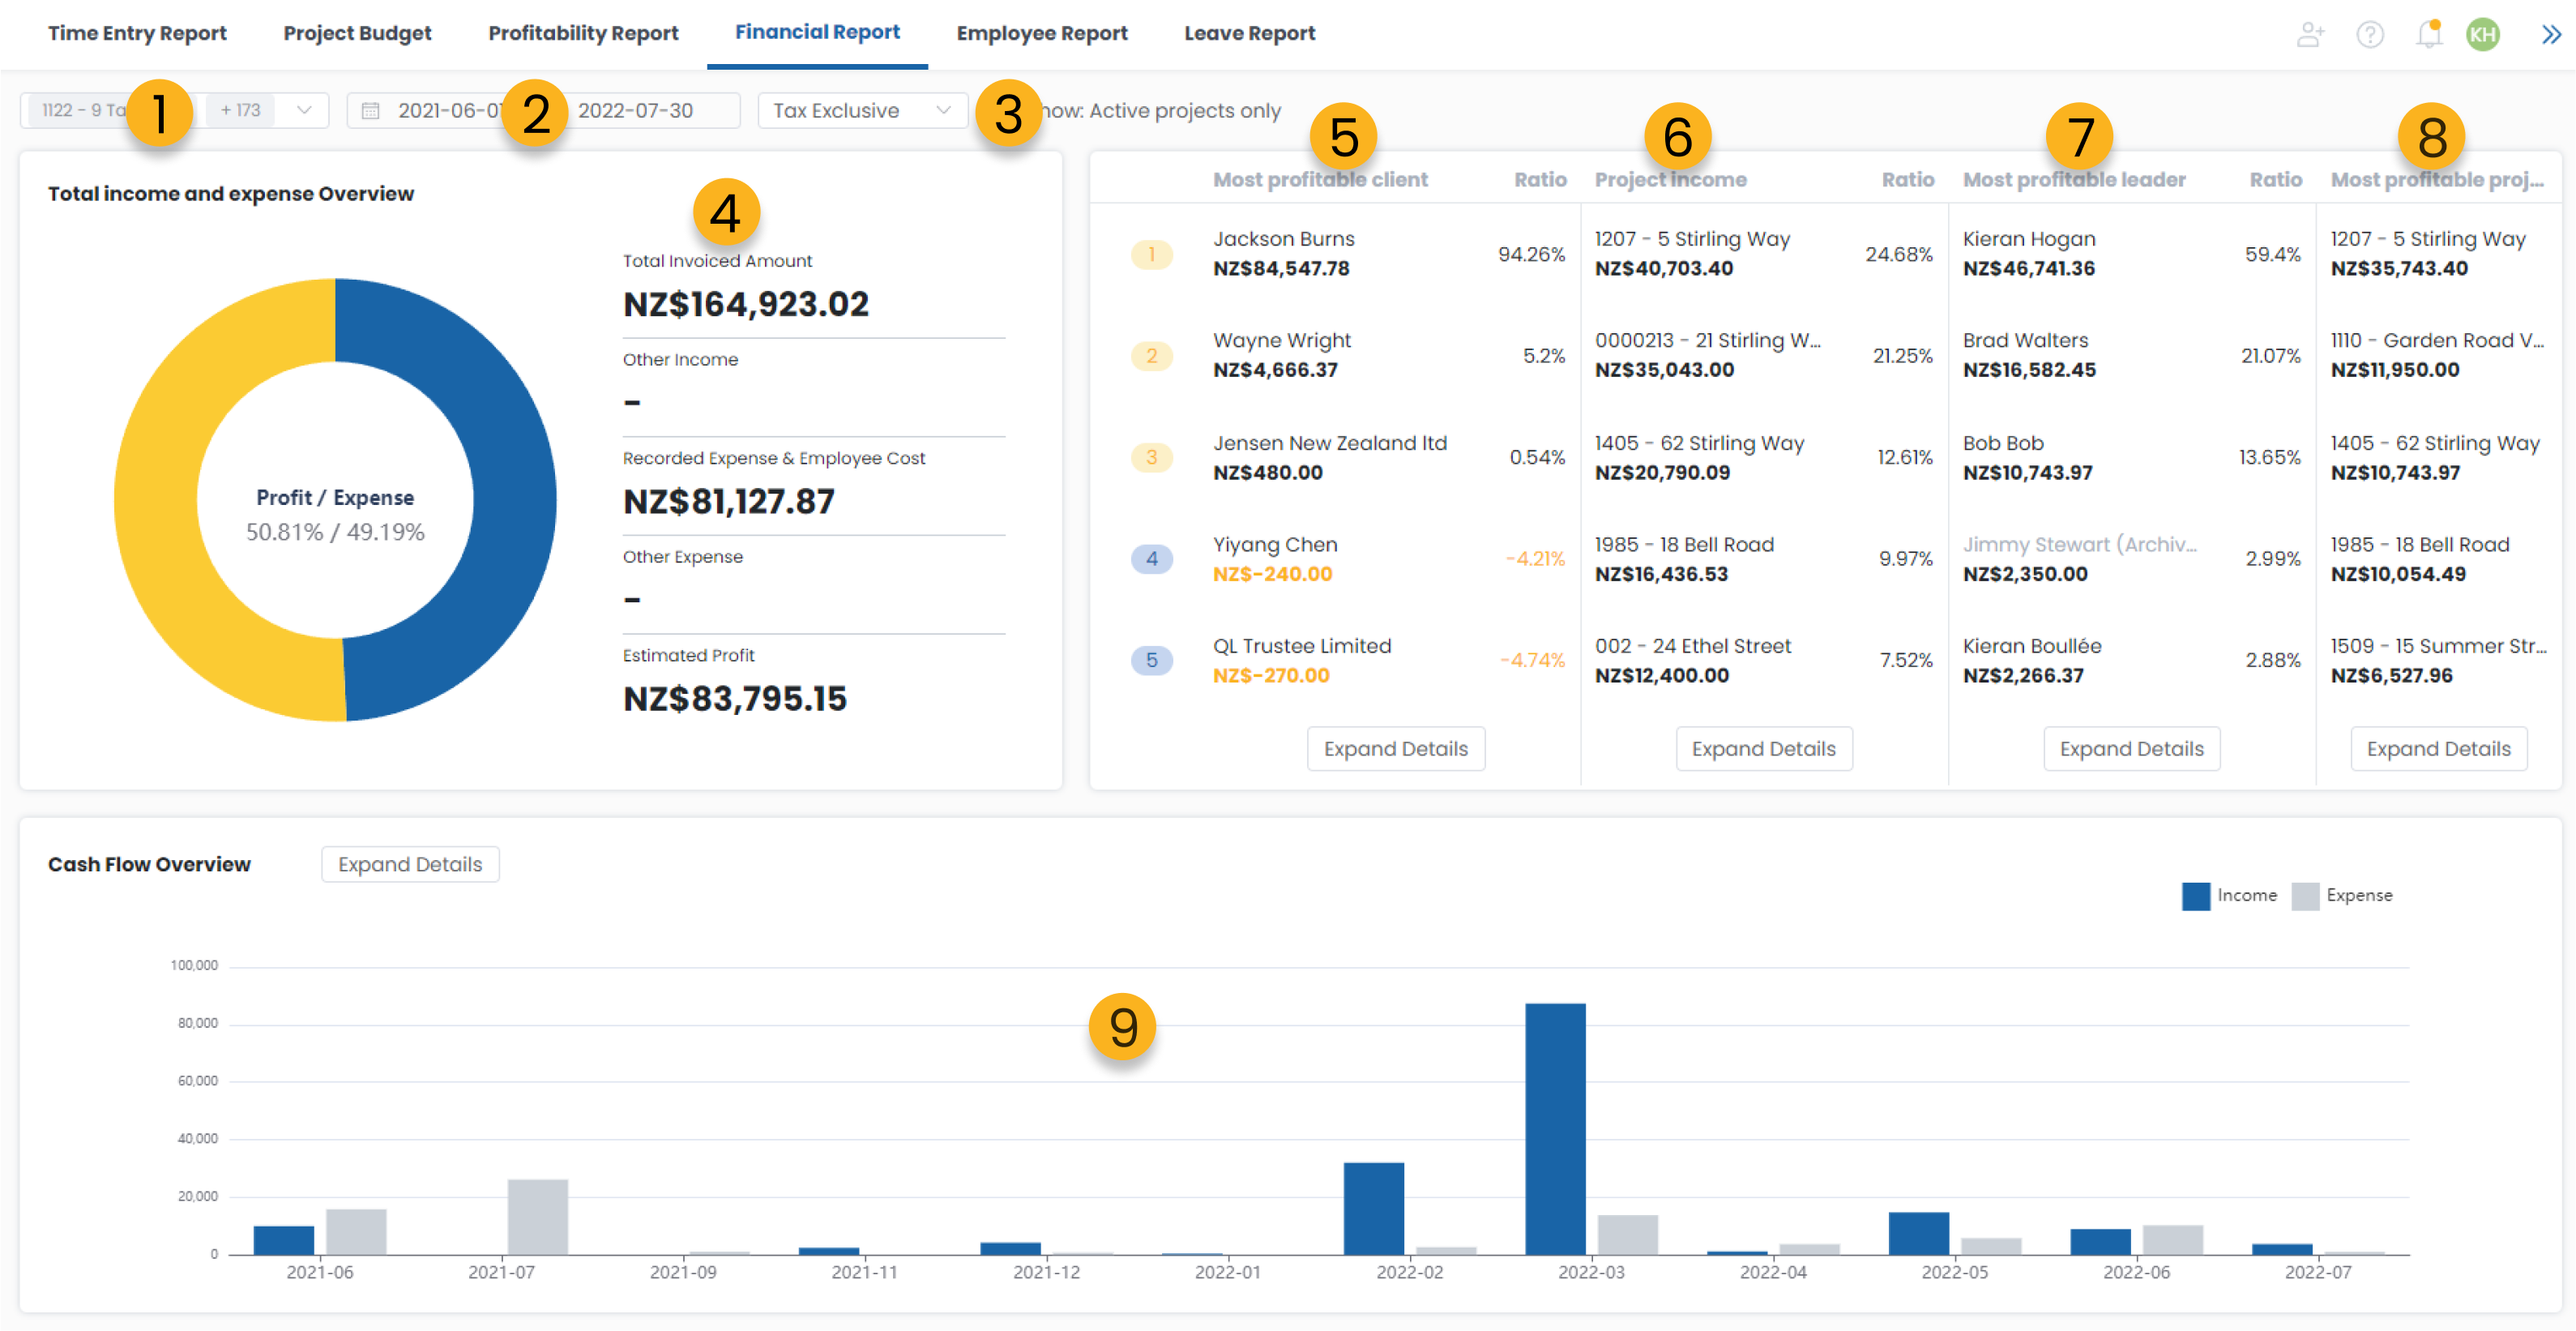Click the end date 2022-07-30 field
This screenshot has height=1331, width=2576.
(x=635, y=110)
